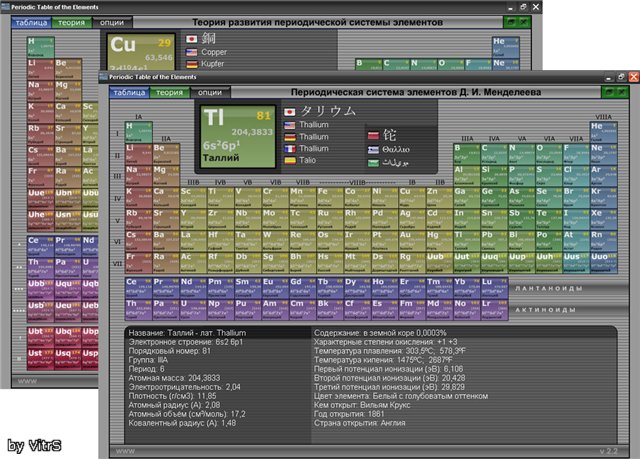Image resolution: width=640 pixels, height=459 pixels.
Task: Select the Lr actinoid cell
Action: [x=494, y=310]
